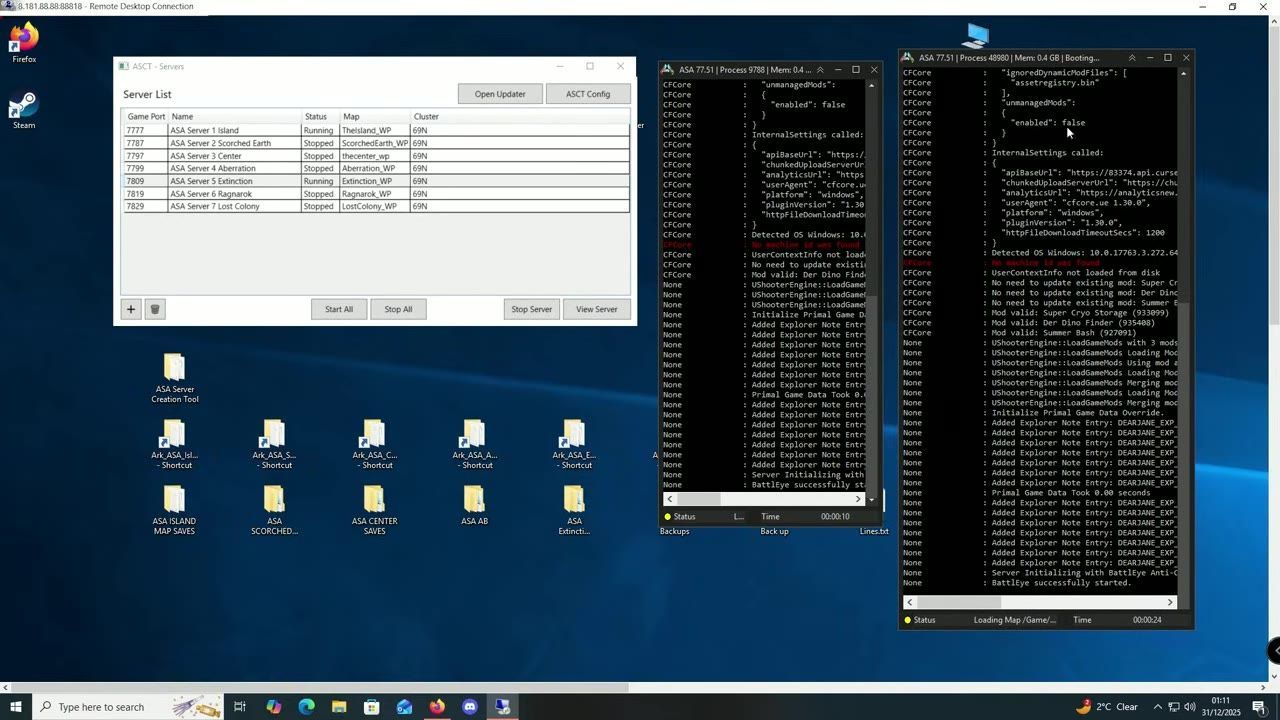Click the Lines.txt desktop file label

tap(874, 531)
